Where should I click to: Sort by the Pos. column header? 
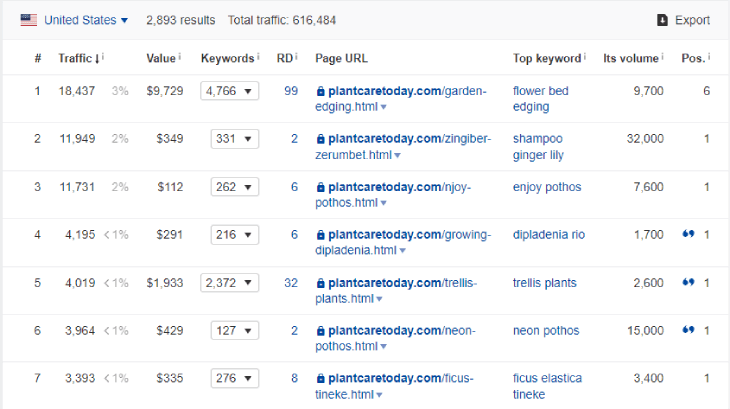pyautogui.click(x=693, y=59)
